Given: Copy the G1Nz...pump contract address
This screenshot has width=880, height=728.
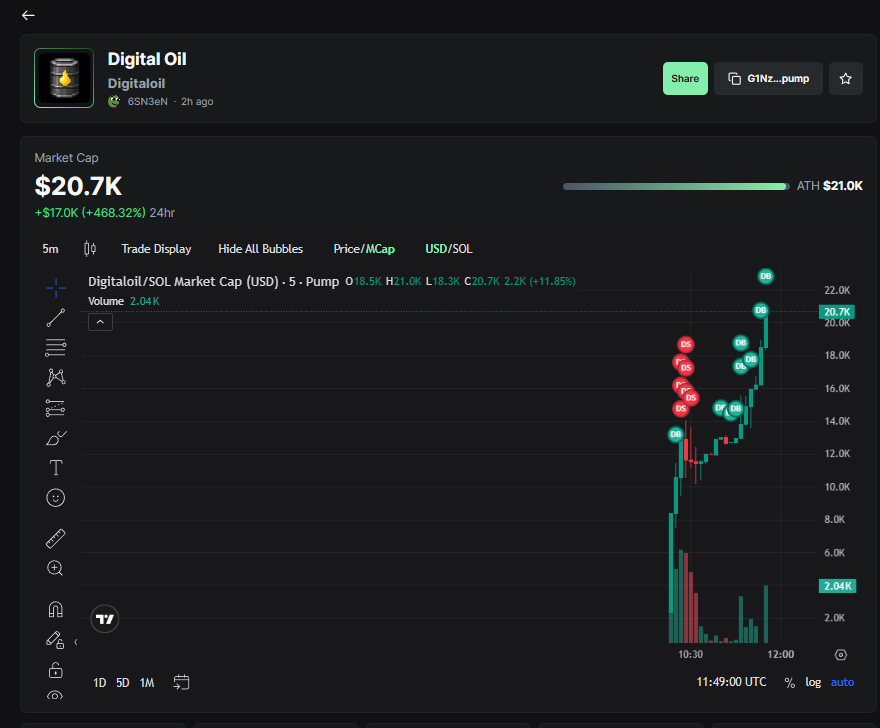Looking at the screenshot, I should (768, 79).
